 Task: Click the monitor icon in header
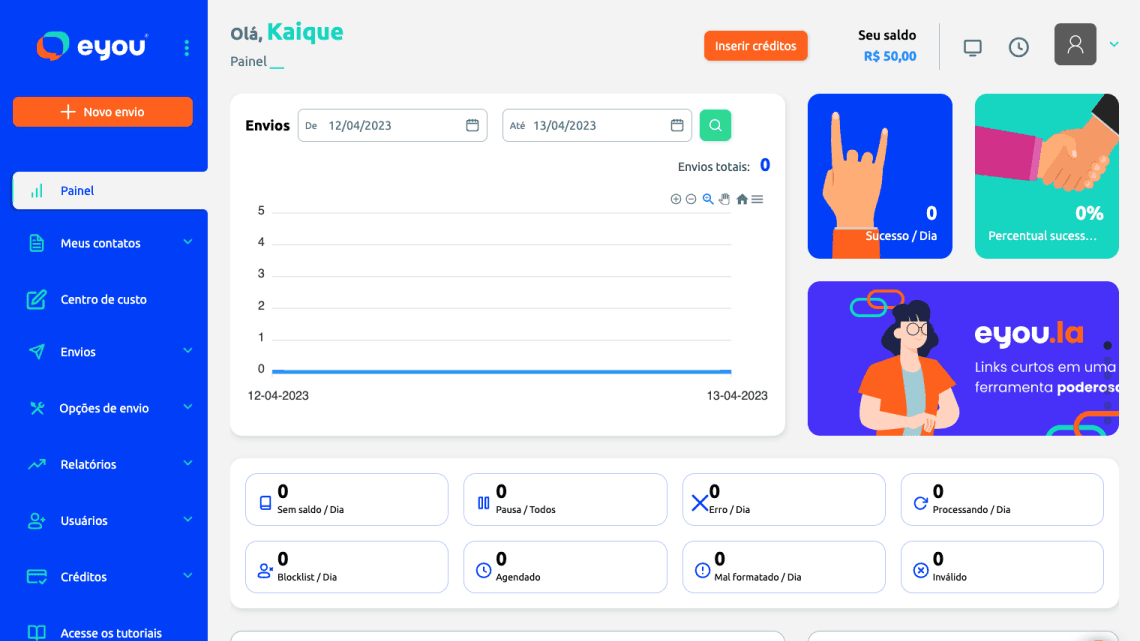(972, 47)
